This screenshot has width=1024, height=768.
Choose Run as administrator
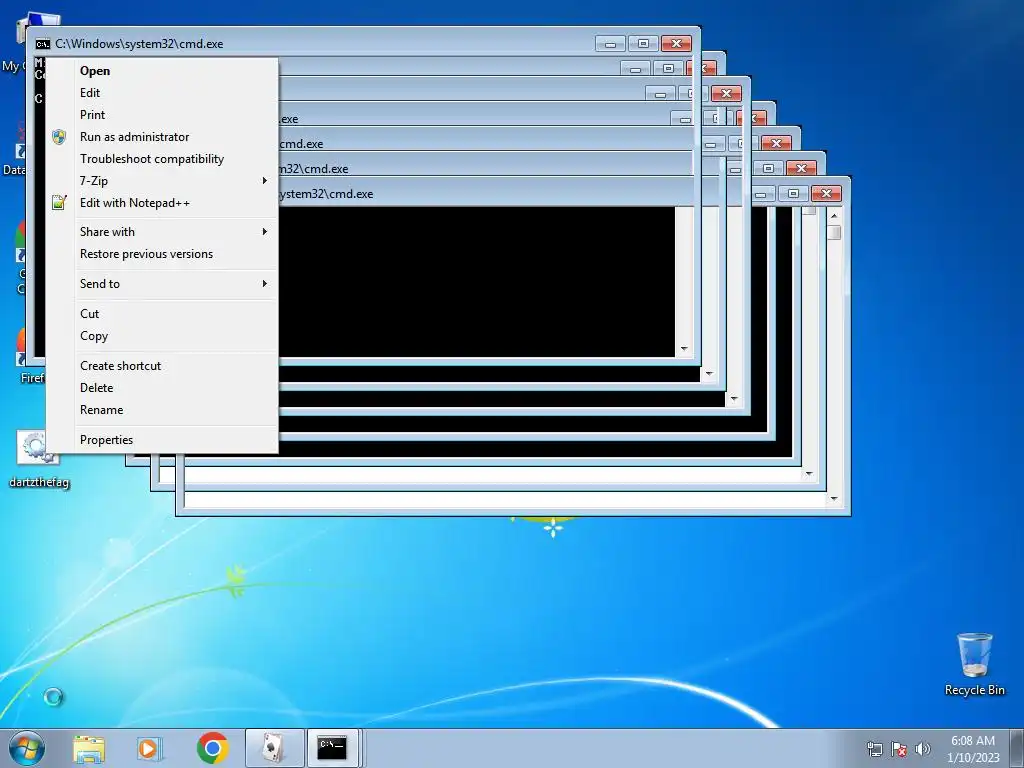click(163, 137)
